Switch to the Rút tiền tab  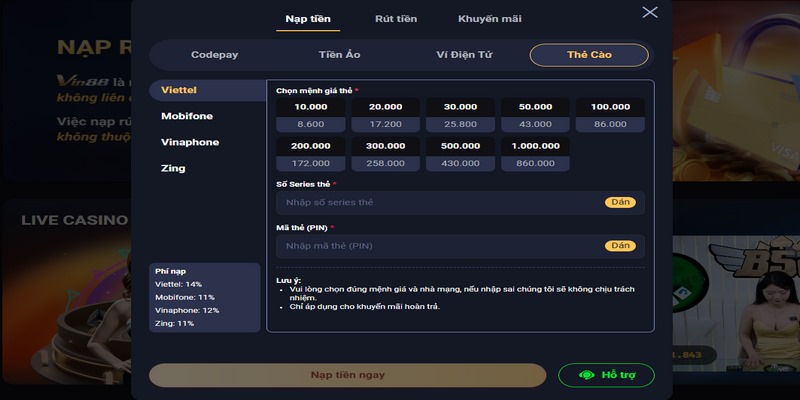397,19
